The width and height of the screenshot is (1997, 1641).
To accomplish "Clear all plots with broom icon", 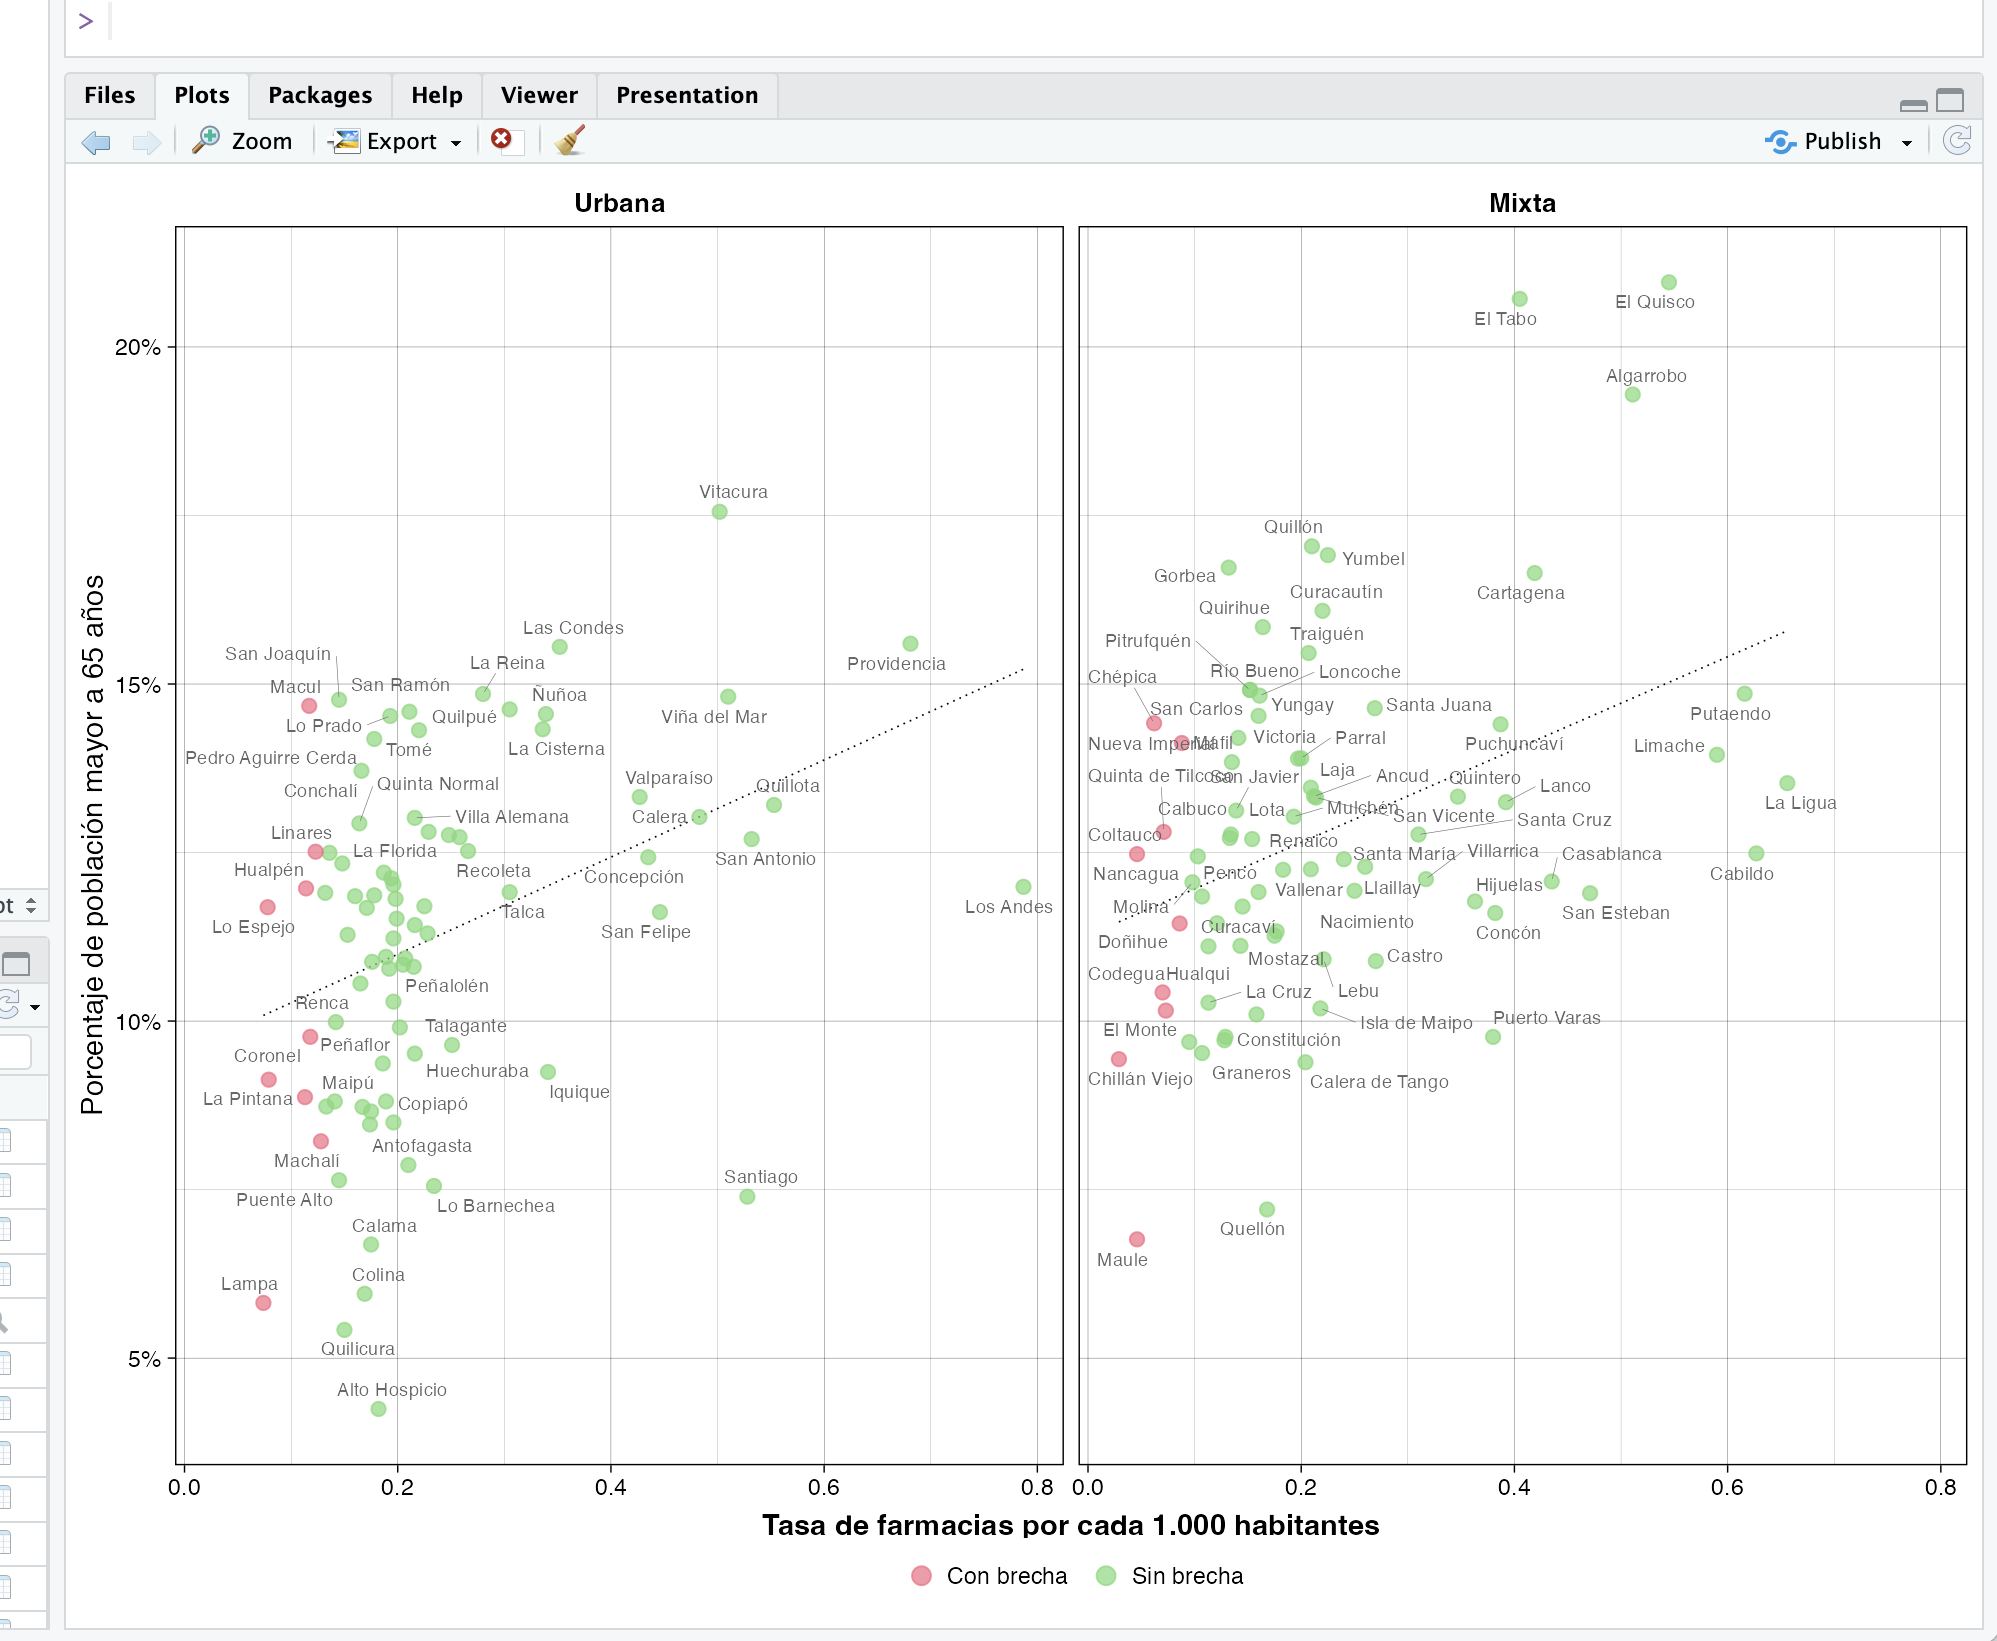I will pyautogui.click(x=569, y=140).
